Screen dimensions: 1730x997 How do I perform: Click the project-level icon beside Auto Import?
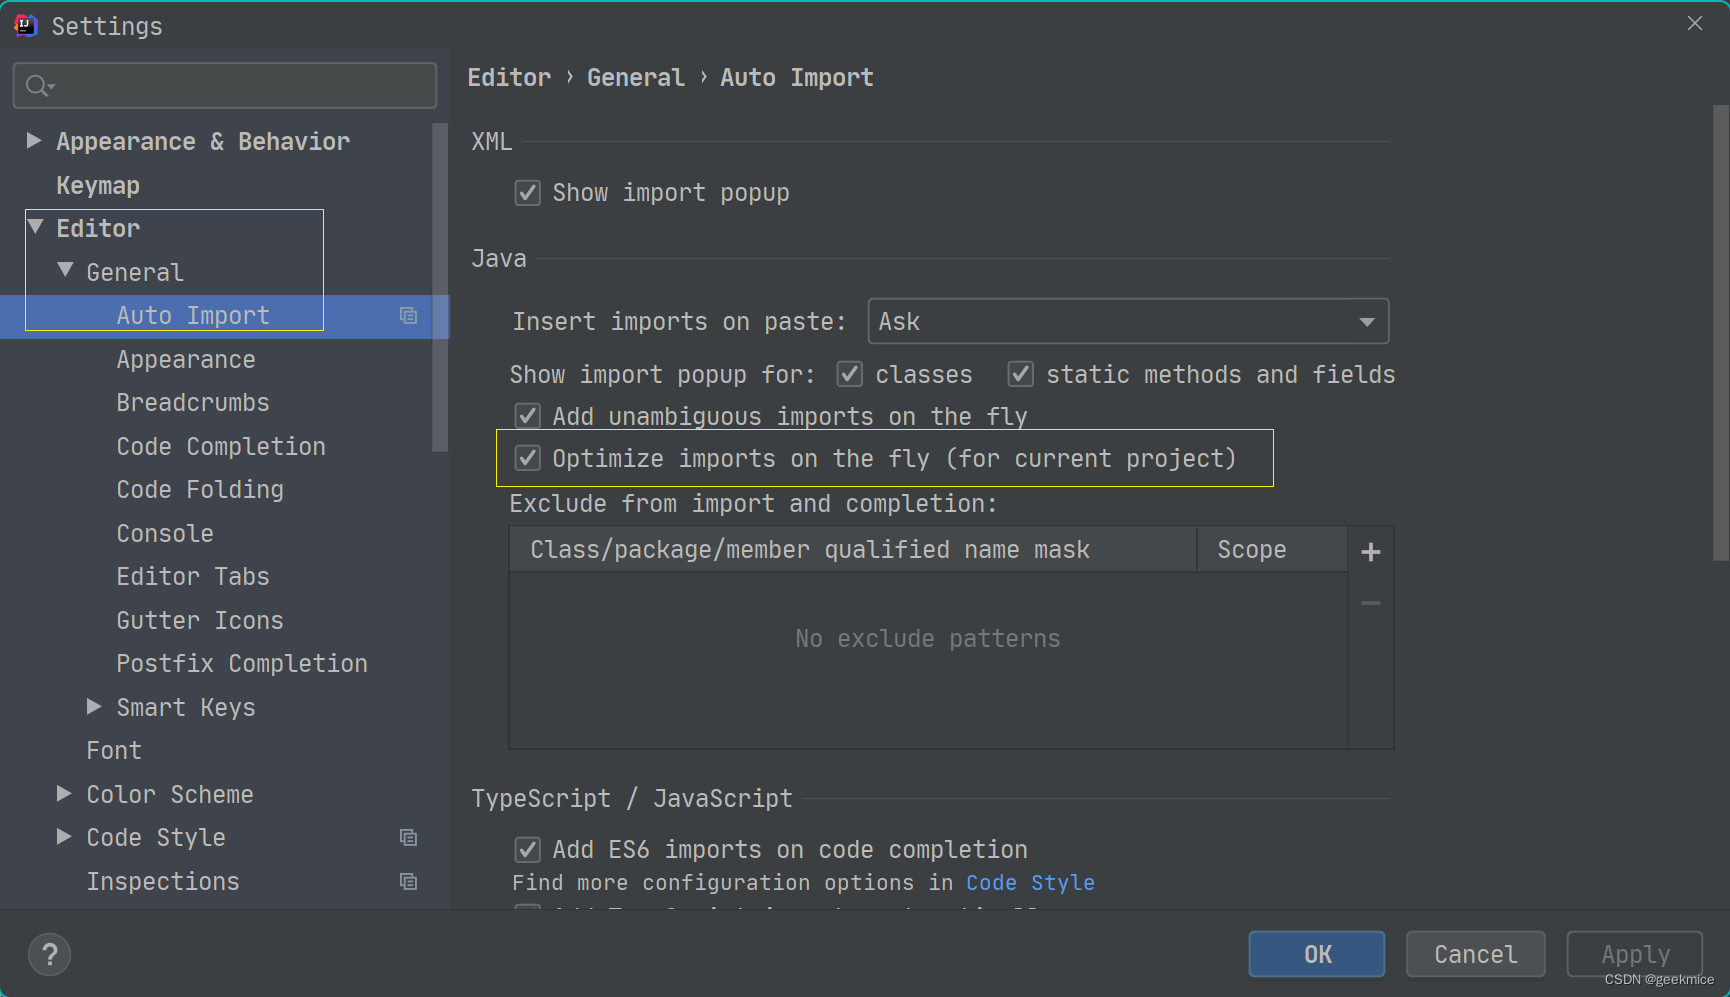tap(408, 316)
